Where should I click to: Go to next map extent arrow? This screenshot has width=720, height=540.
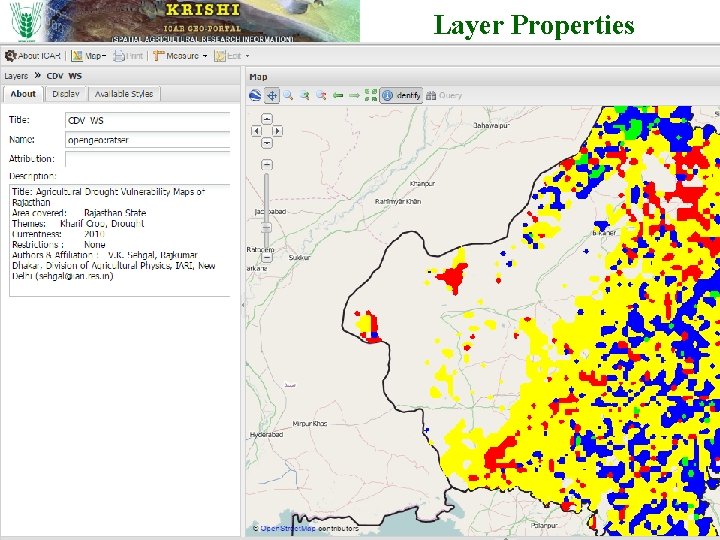pos(354,95)
